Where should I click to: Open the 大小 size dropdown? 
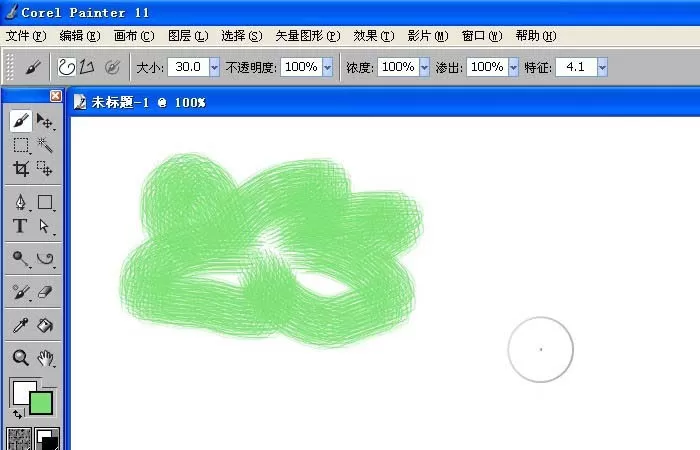click(214, 67)
